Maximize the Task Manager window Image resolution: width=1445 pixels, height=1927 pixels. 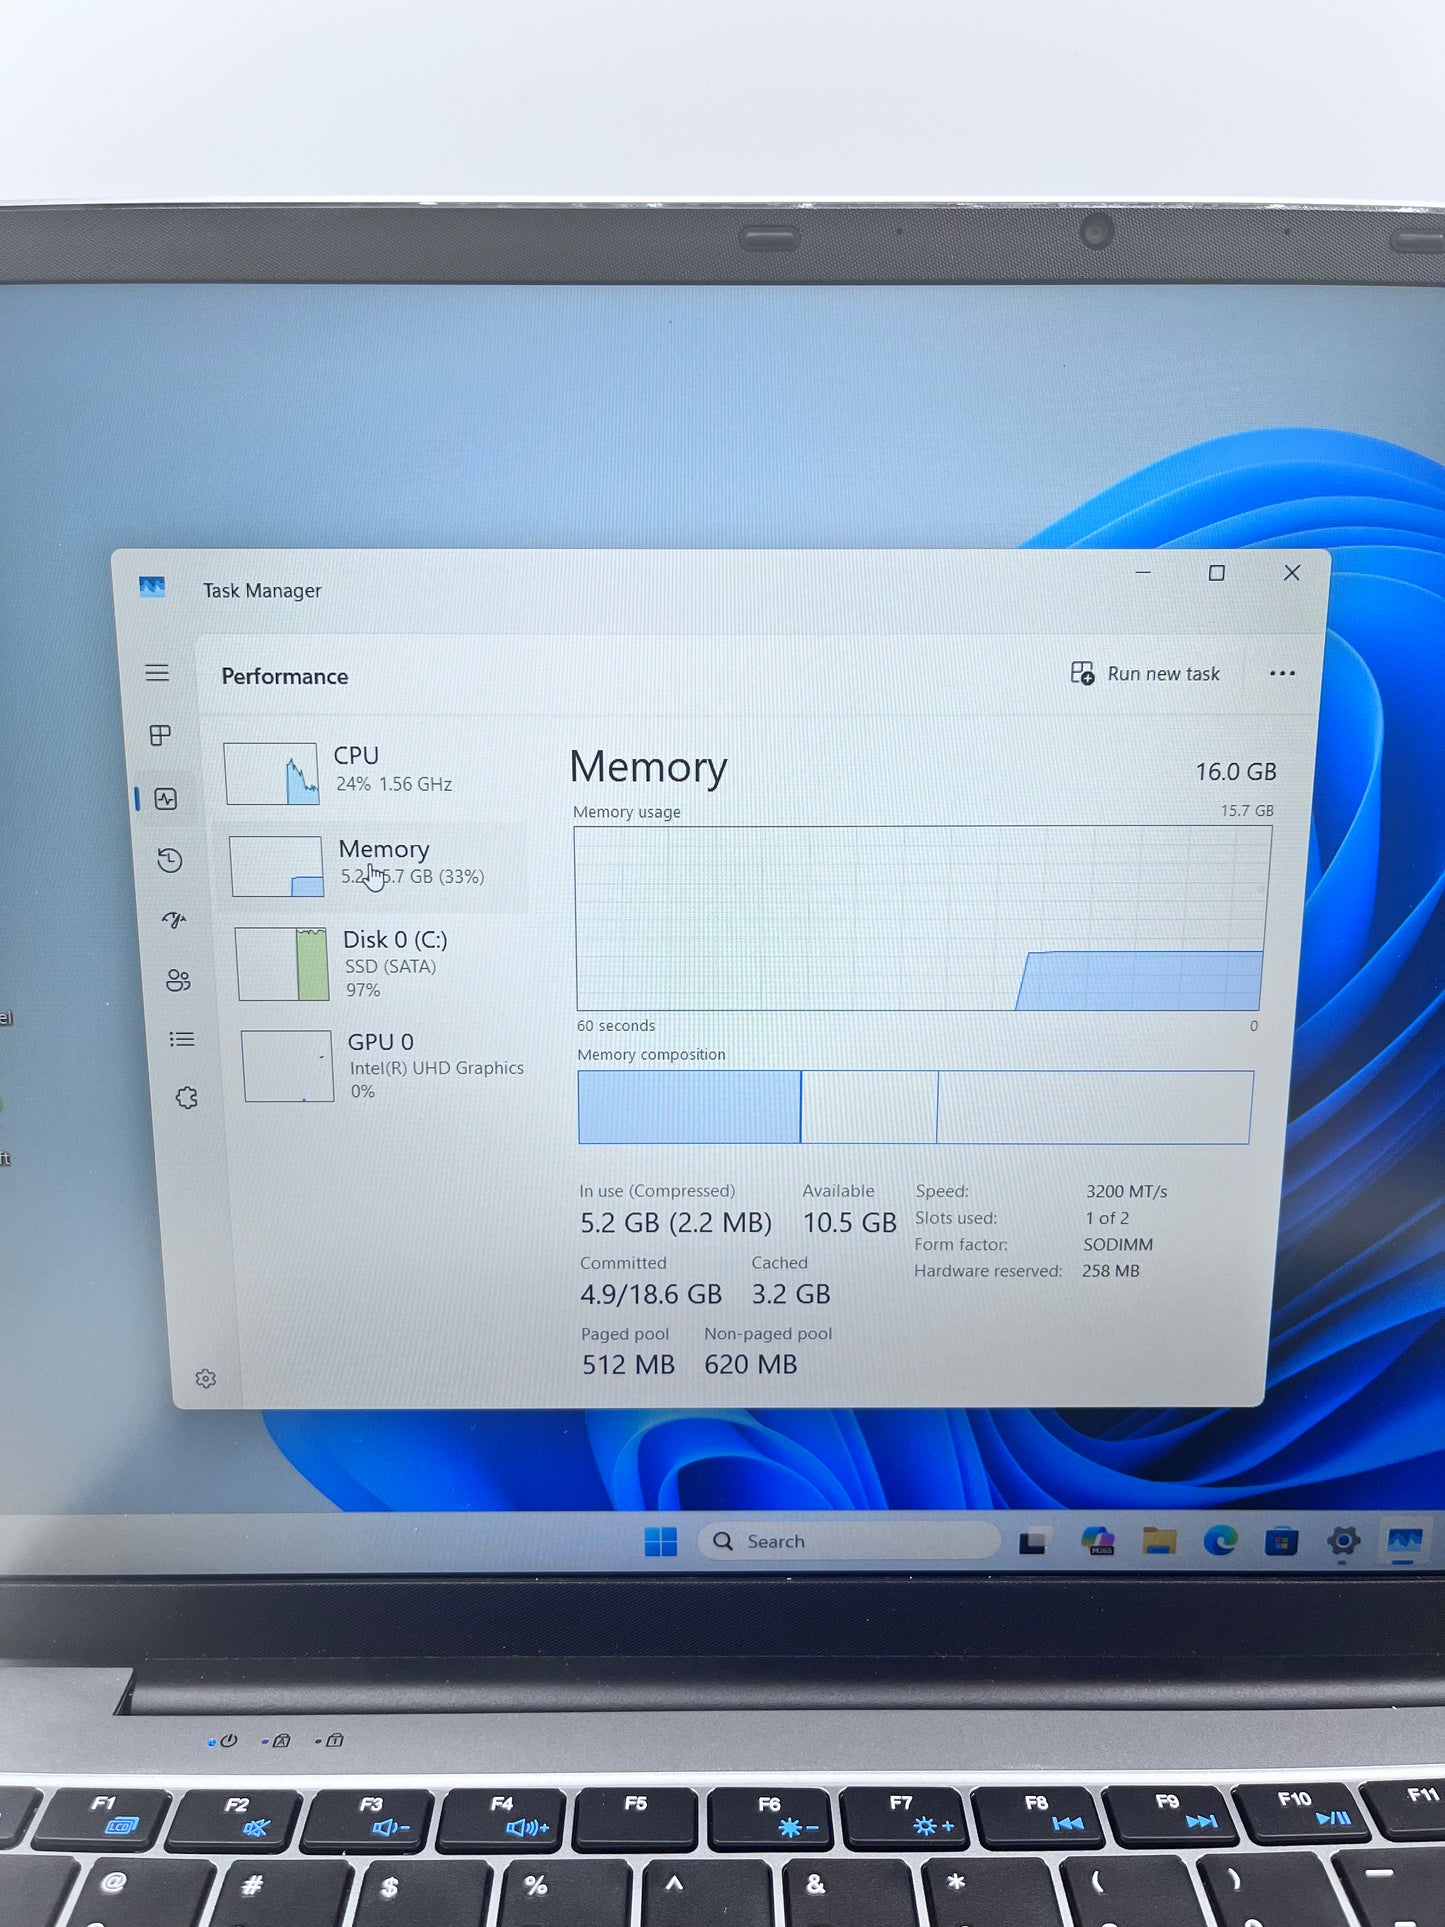click(x=1217, y=573)
